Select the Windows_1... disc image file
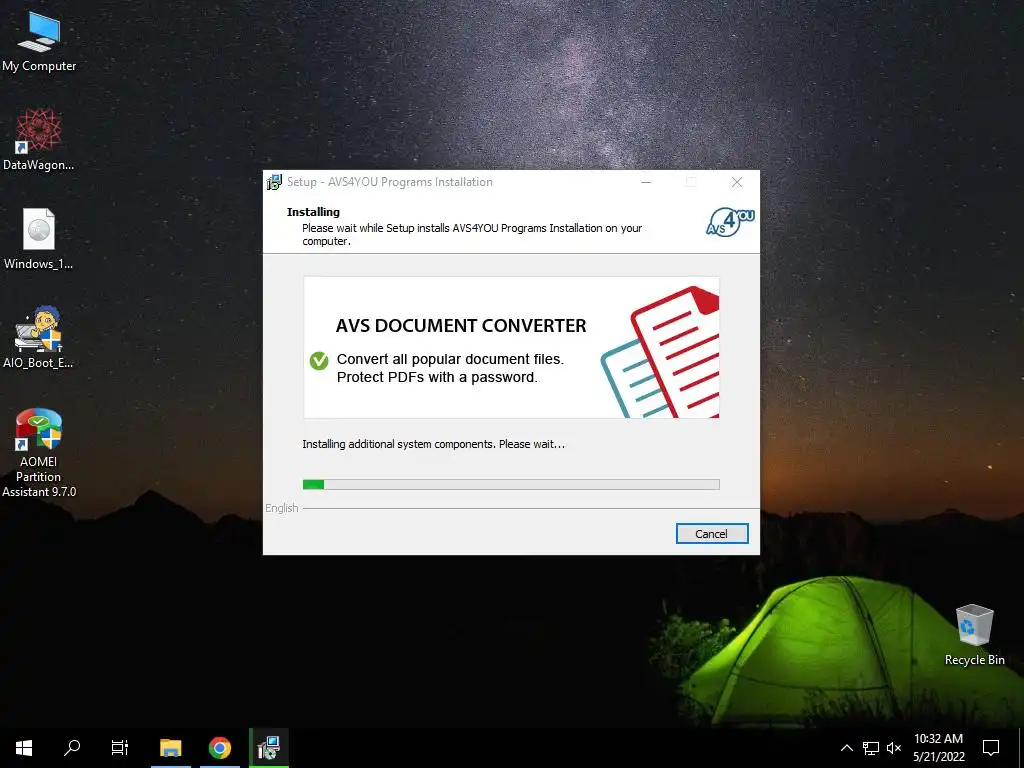1024x768 pixels. point(39,239)
